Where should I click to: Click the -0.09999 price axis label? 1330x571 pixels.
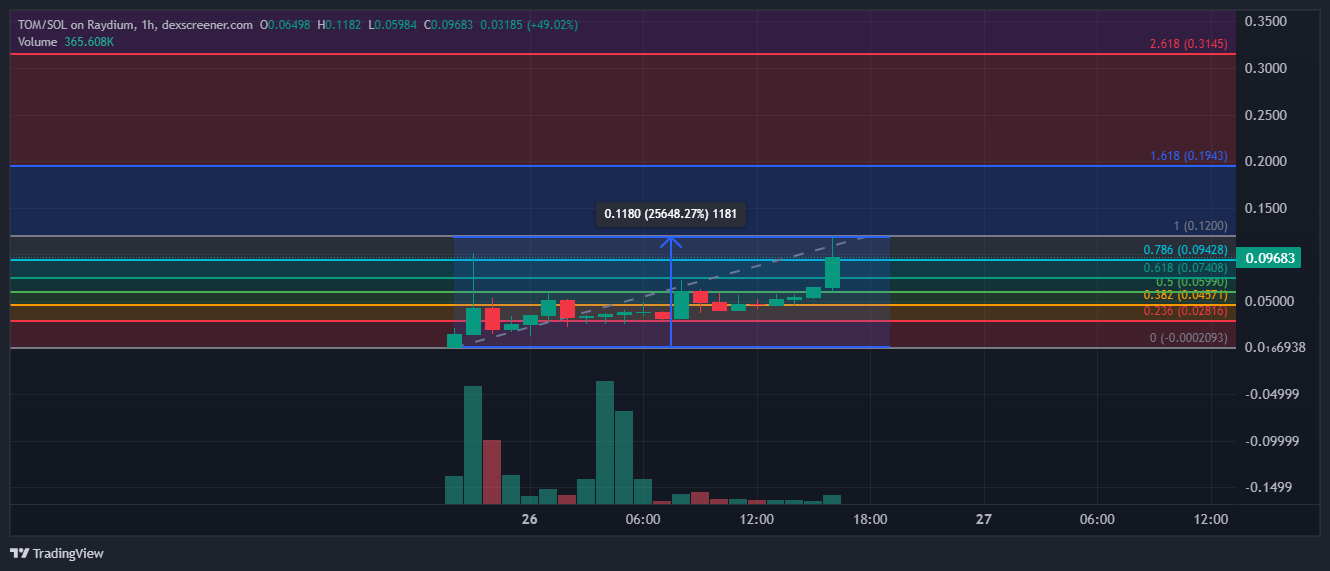point(1271,441)
